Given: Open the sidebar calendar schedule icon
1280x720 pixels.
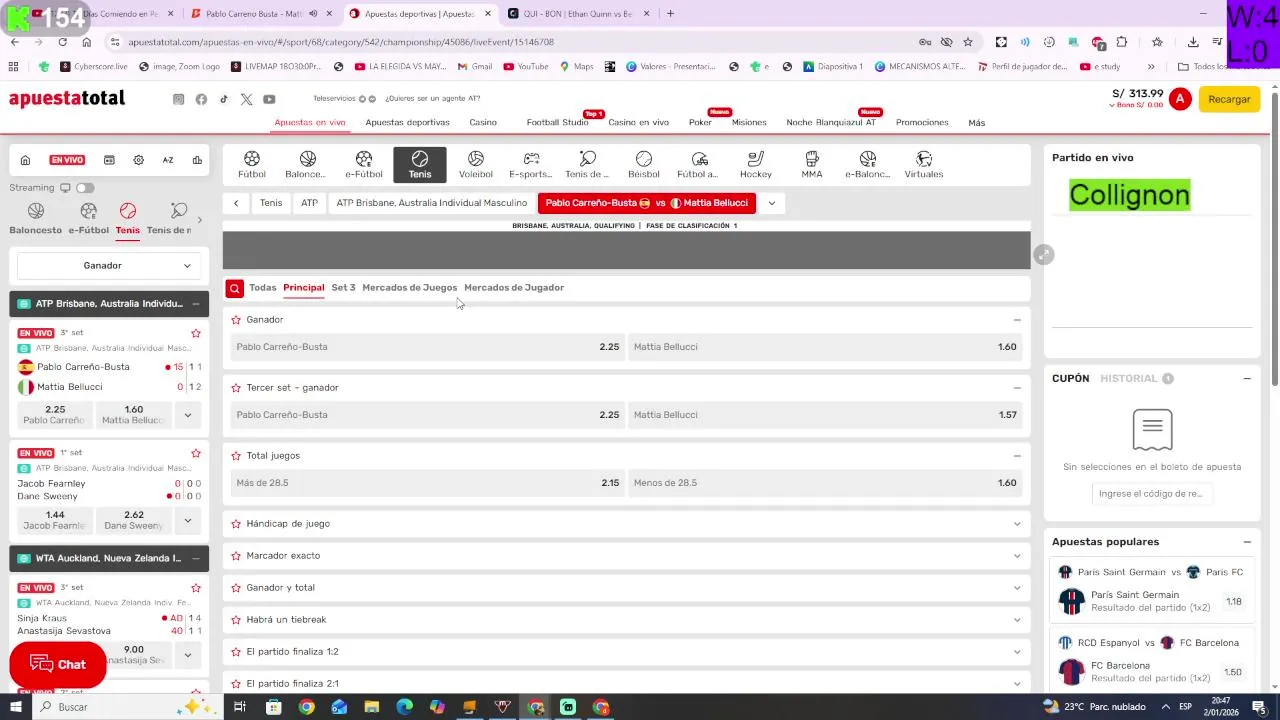Looking at the screenshot, I should 109,160.
